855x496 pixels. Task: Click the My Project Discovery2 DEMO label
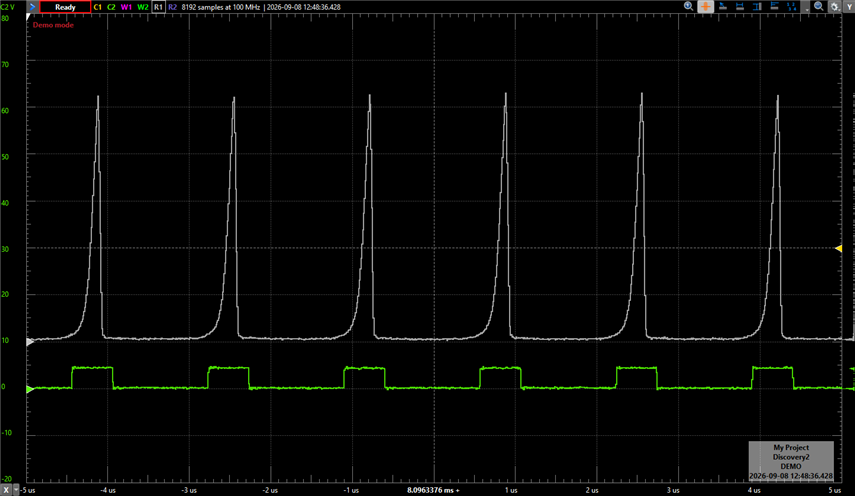[x=791, y=461]
